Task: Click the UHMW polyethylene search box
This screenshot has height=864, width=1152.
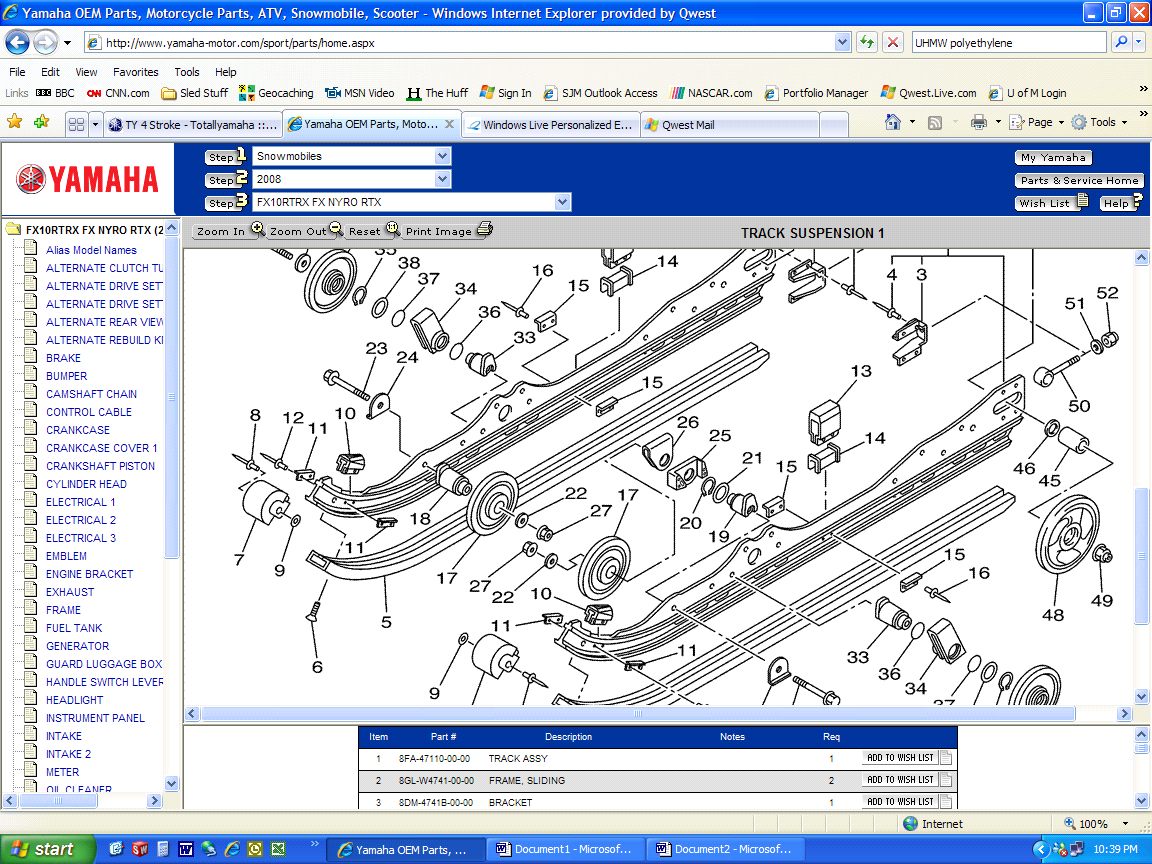Action: pyautogui.click(x=1008, y=43)
